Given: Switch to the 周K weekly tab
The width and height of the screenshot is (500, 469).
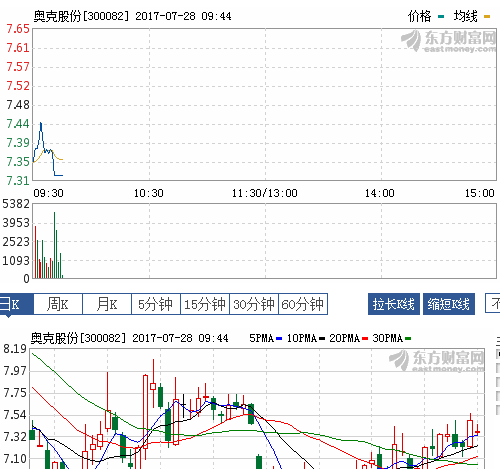Looking at the screenshot, I should pos(58,304).
